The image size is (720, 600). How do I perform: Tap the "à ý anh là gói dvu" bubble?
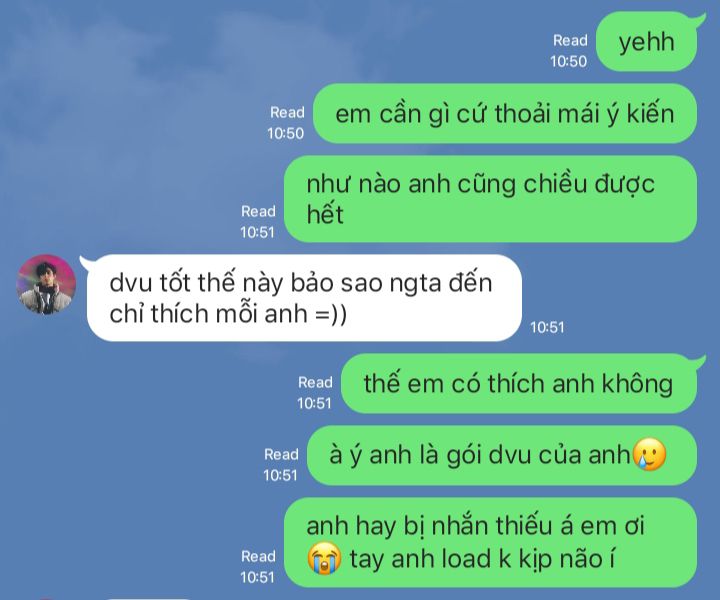(502, 455)
